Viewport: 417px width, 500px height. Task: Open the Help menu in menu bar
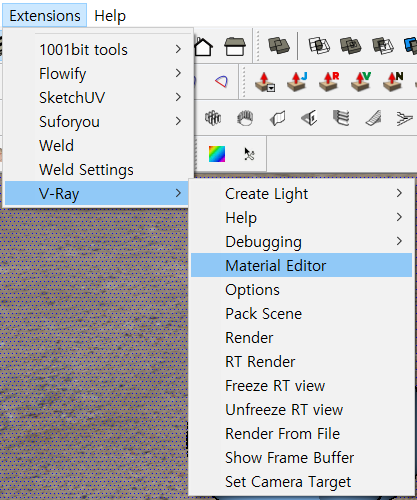[x=110, y=16]
